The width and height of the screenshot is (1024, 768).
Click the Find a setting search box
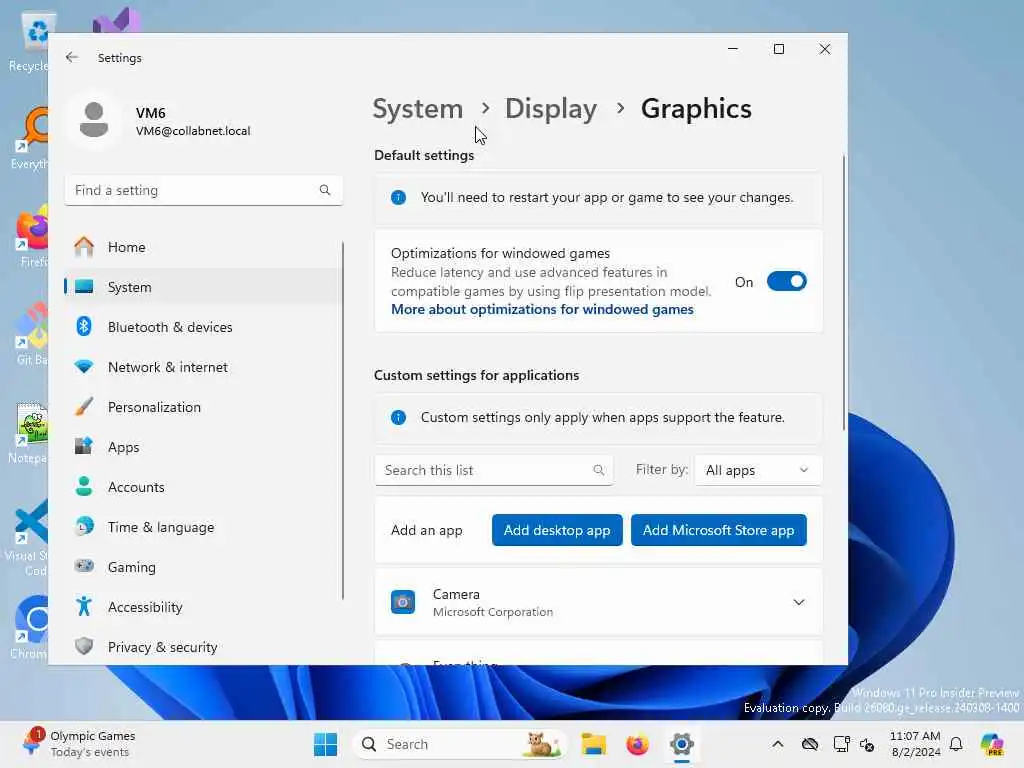pyautogui.click(x=203, y=190)
